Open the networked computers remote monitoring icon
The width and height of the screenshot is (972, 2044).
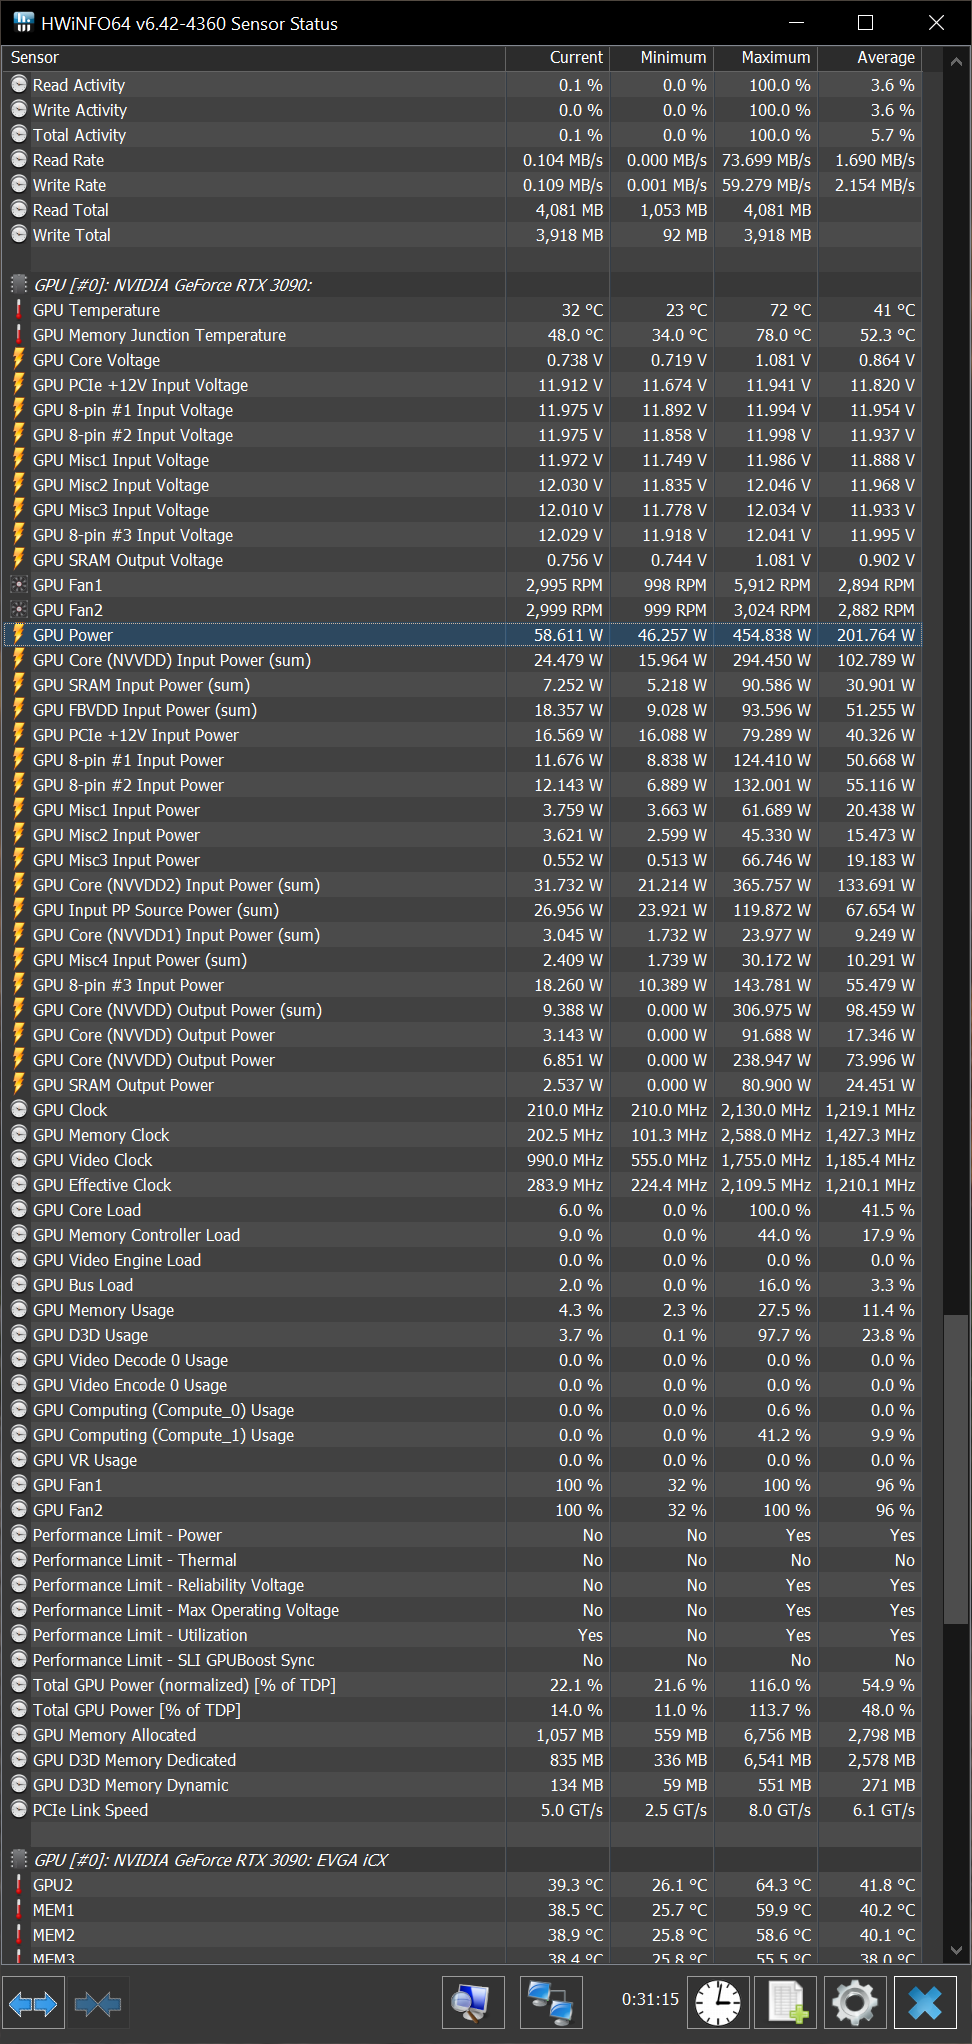[551, 2003]
